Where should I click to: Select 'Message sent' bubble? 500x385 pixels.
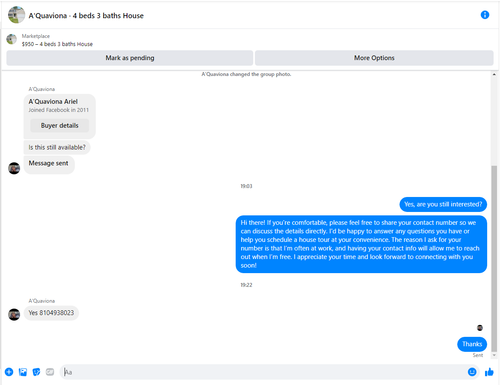coord(49,164)
